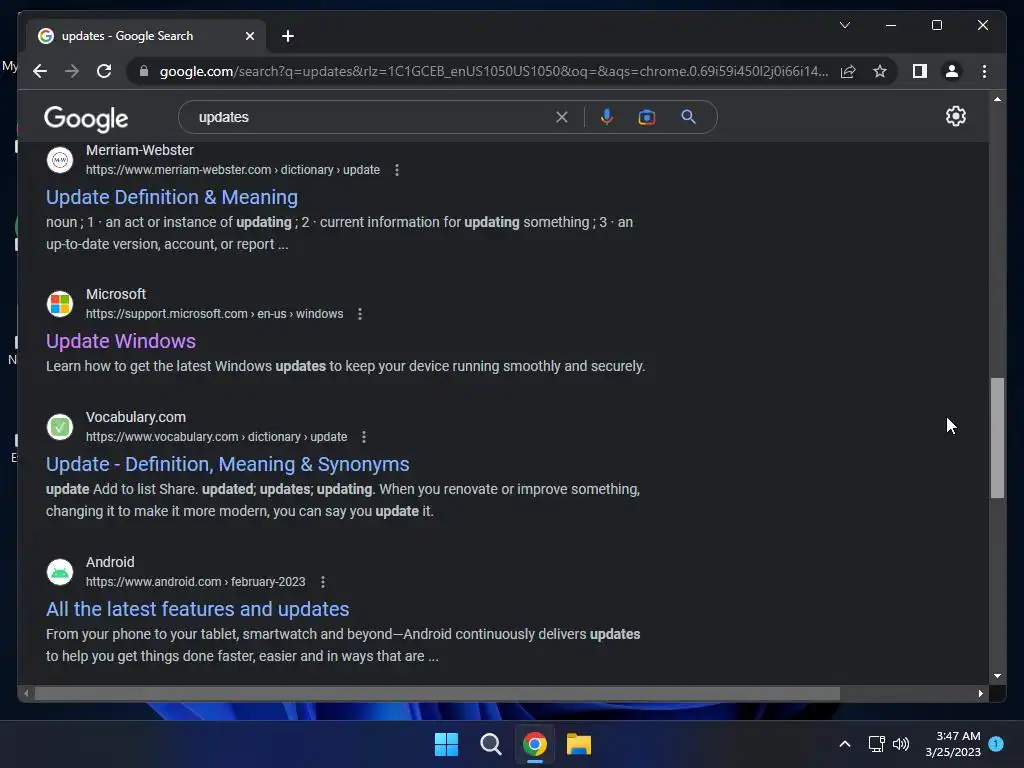
Task: Search by image with camera icon
Action: coord(647,117)
